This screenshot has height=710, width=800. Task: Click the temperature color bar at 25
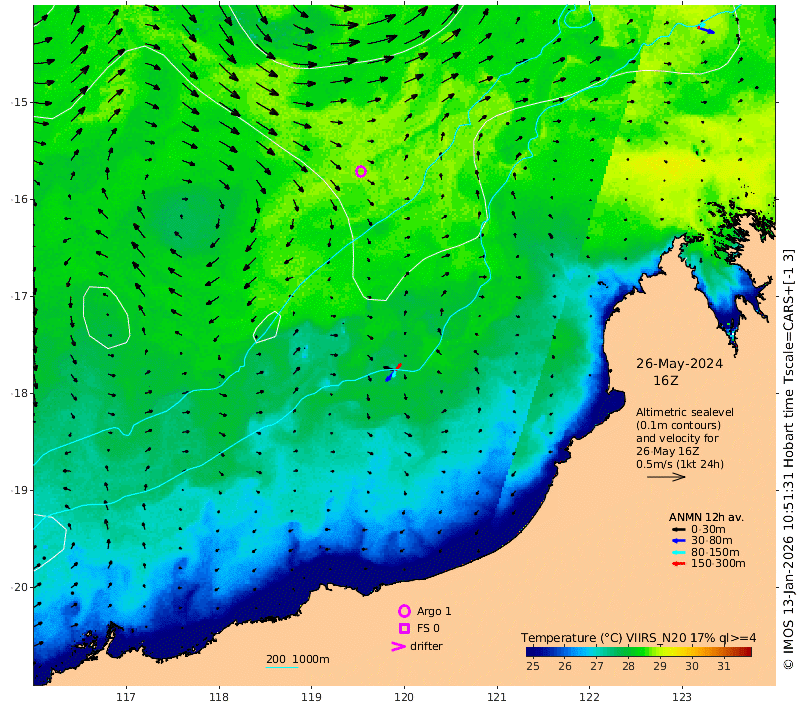(x=533, y=651)
